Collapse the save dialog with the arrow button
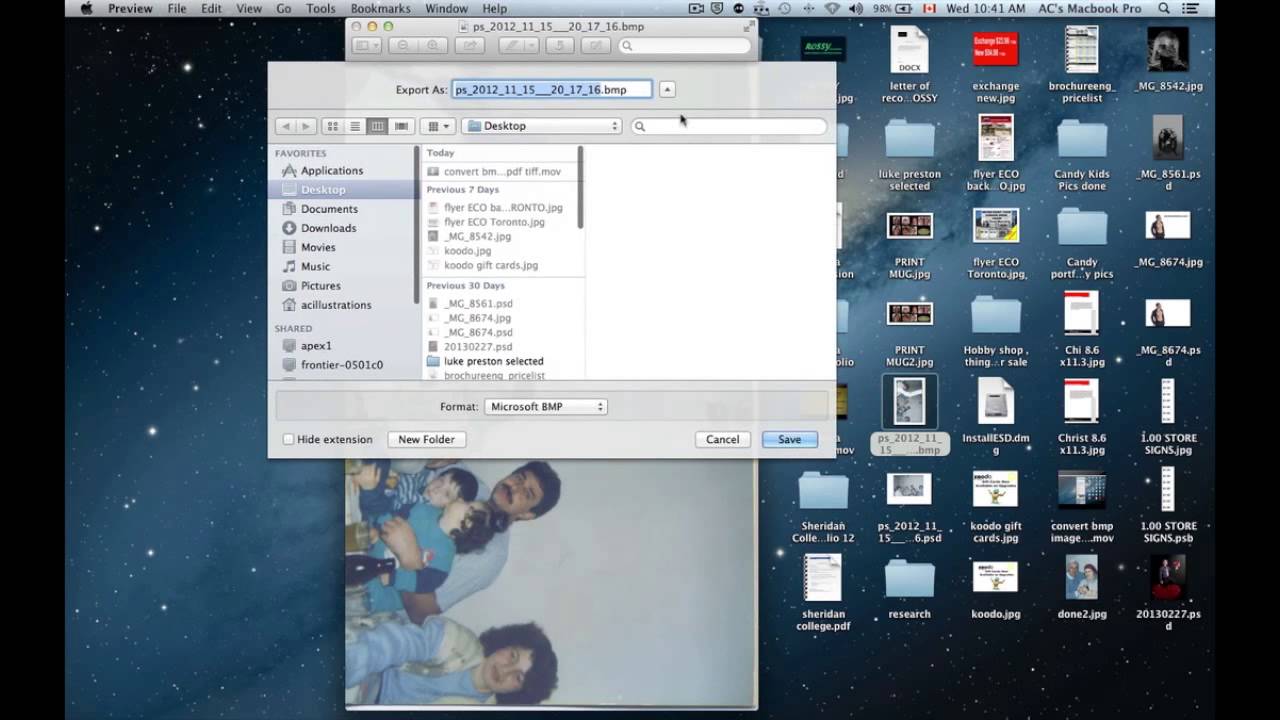The width and height of the screenshot is (1280, 720). pos(667,89)
